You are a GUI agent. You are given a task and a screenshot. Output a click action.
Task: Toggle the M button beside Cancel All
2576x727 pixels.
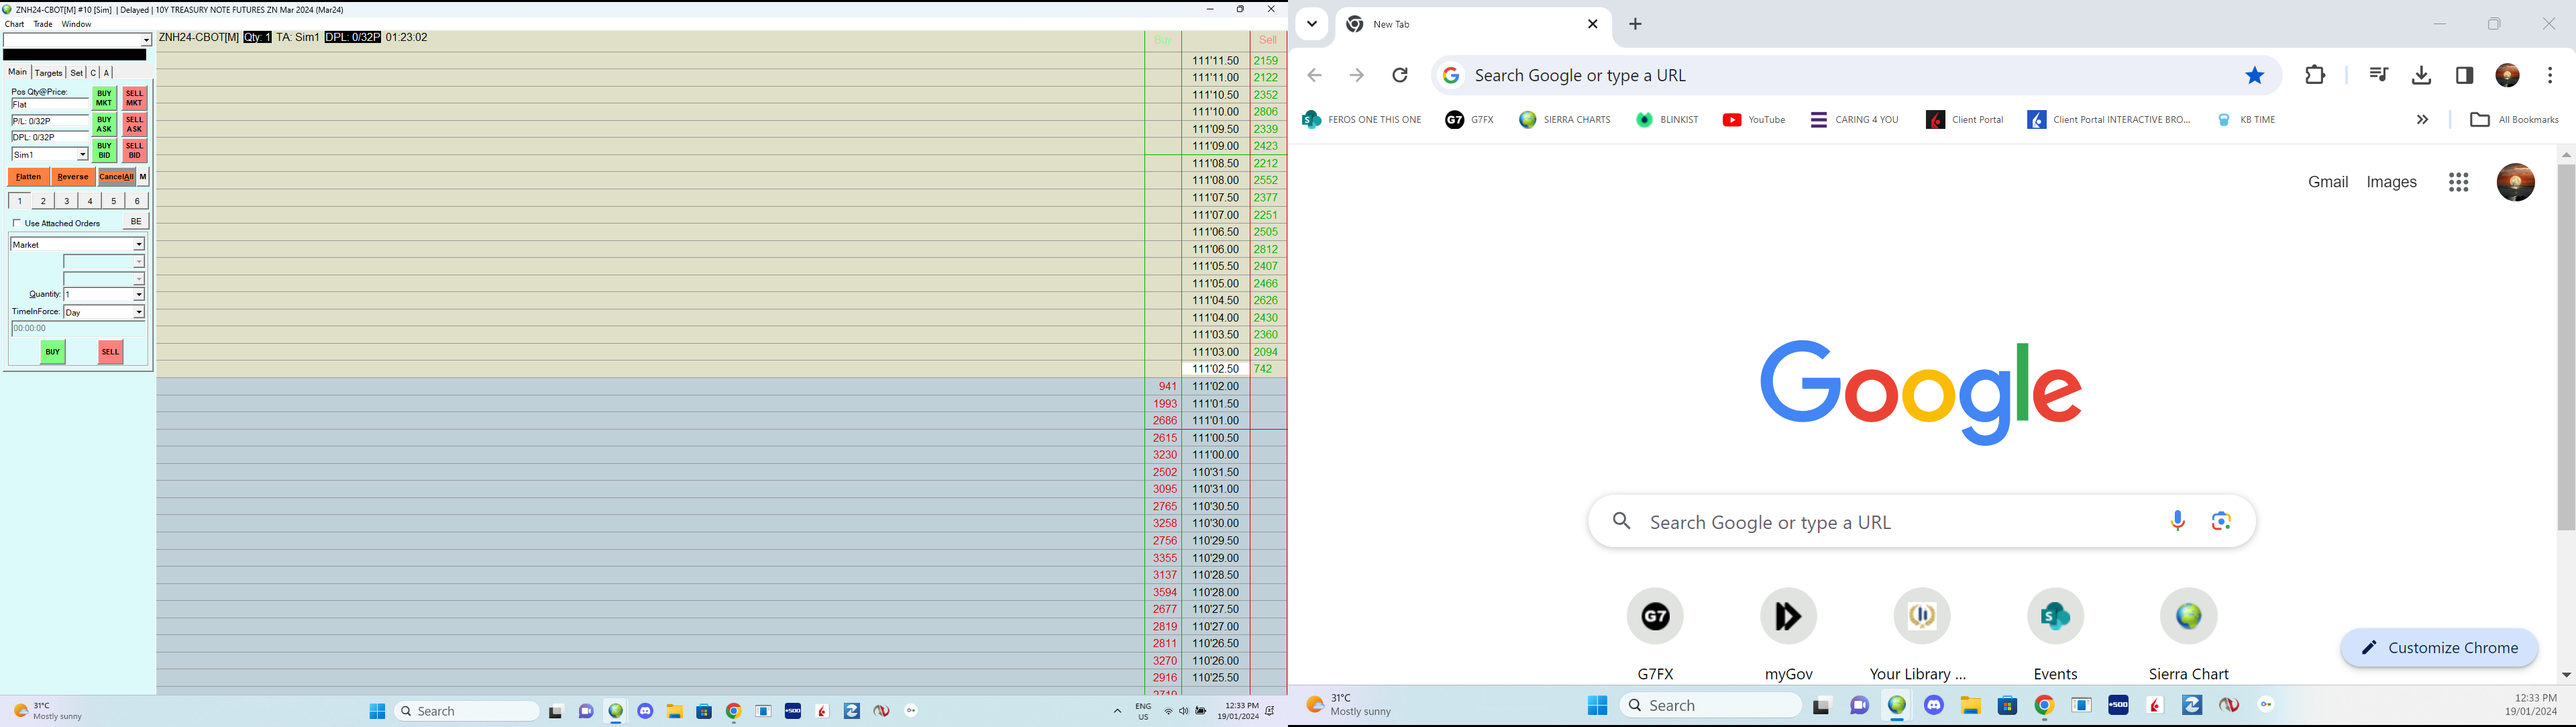143,177
